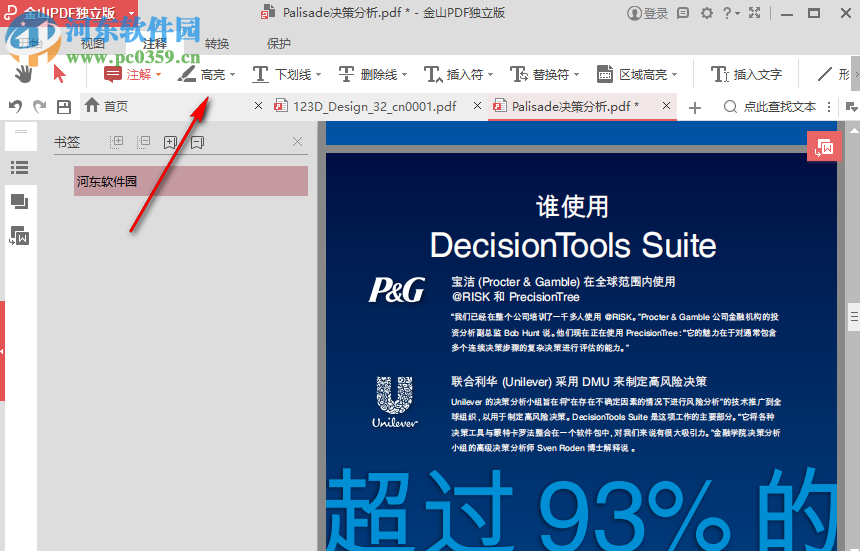
Task: Expand the 替换符 dropdown arrow
Action: click(x=576, y=75)
